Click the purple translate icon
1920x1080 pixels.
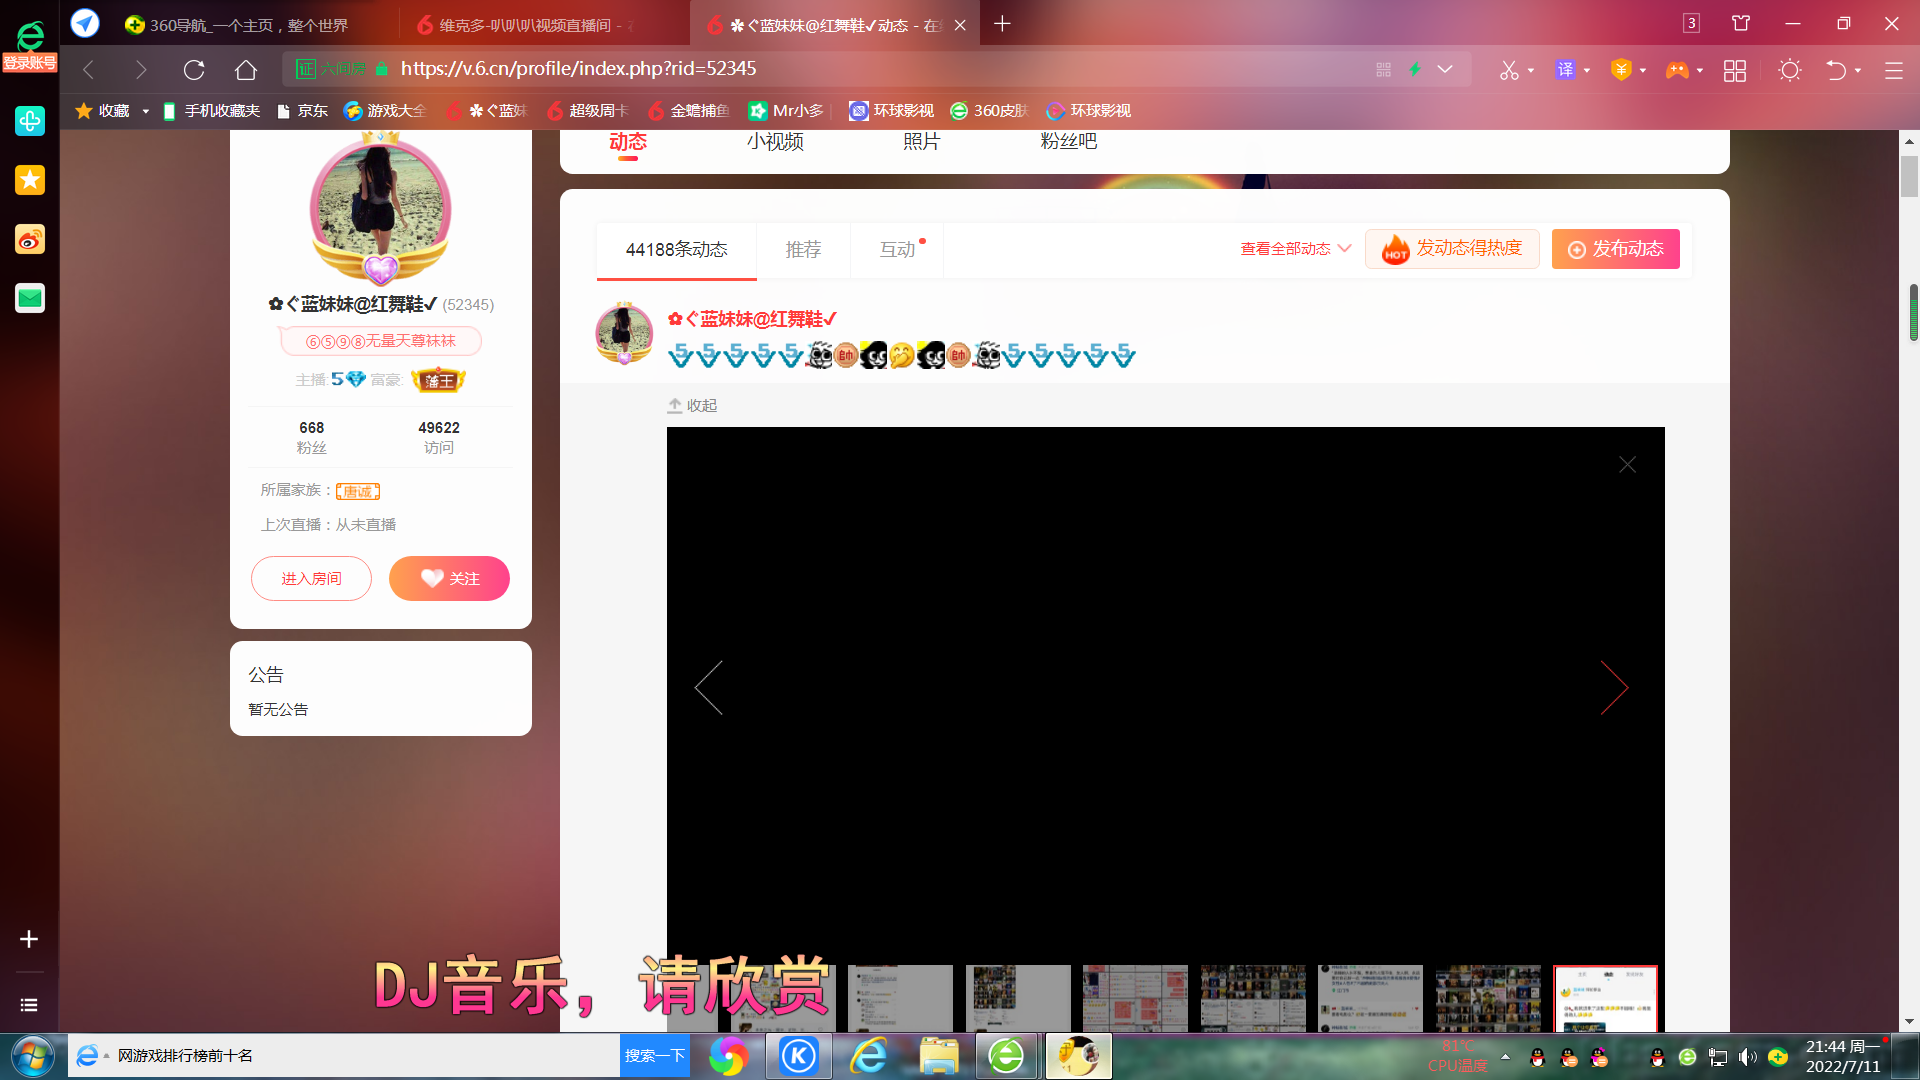[x=1566, y=70]
